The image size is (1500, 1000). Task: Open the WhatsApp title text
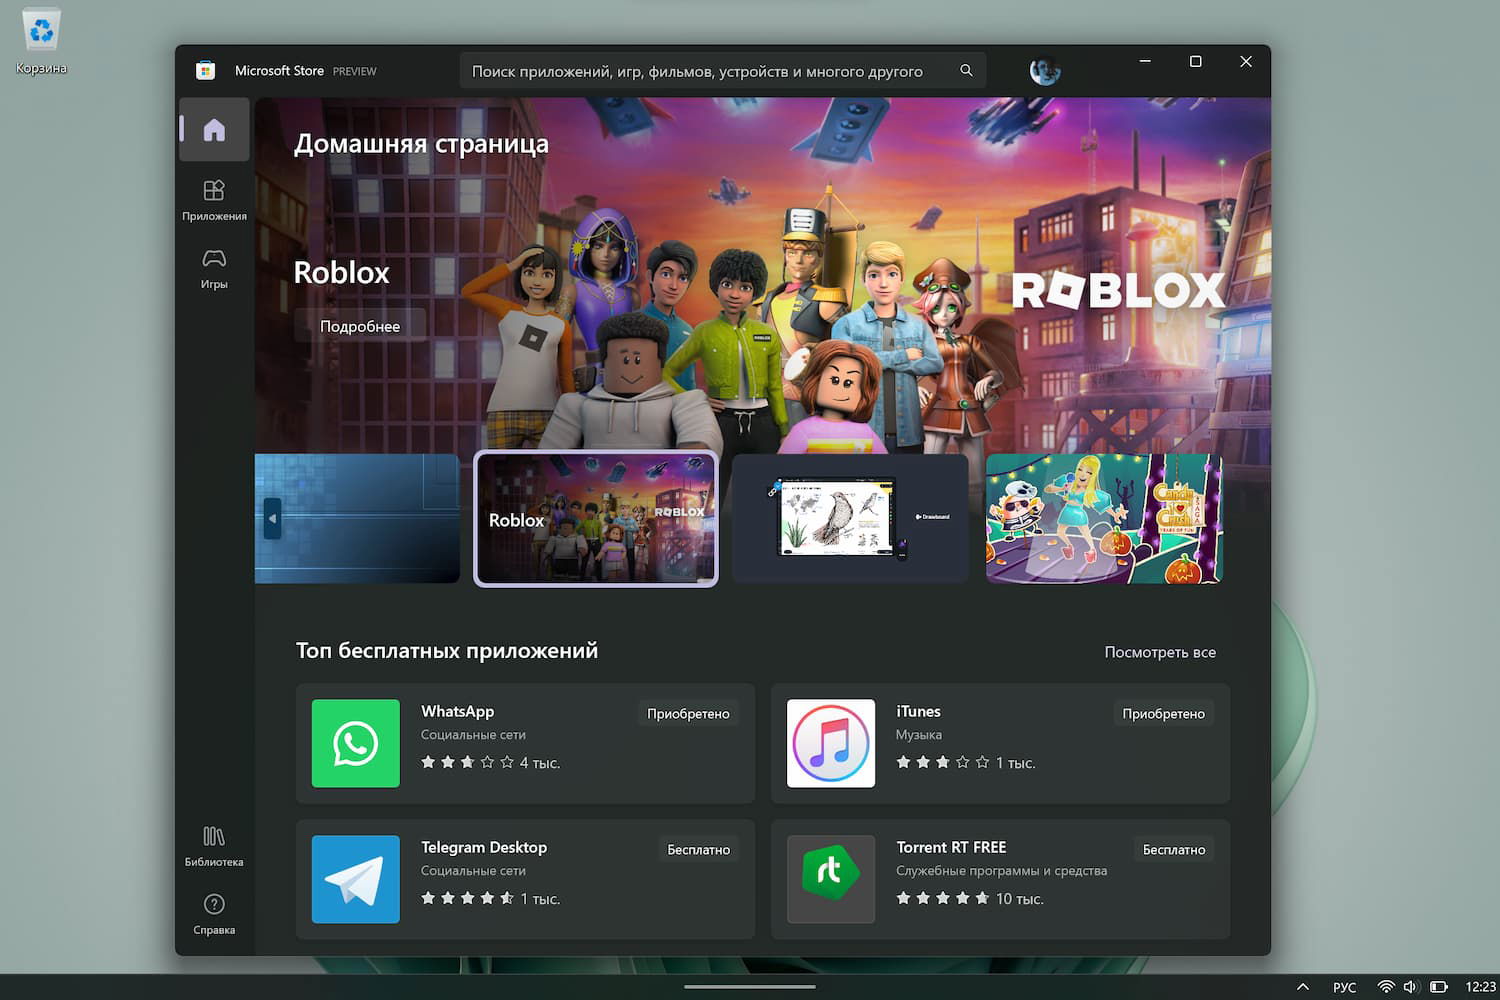pyautogui.click(x=457, y=711)
